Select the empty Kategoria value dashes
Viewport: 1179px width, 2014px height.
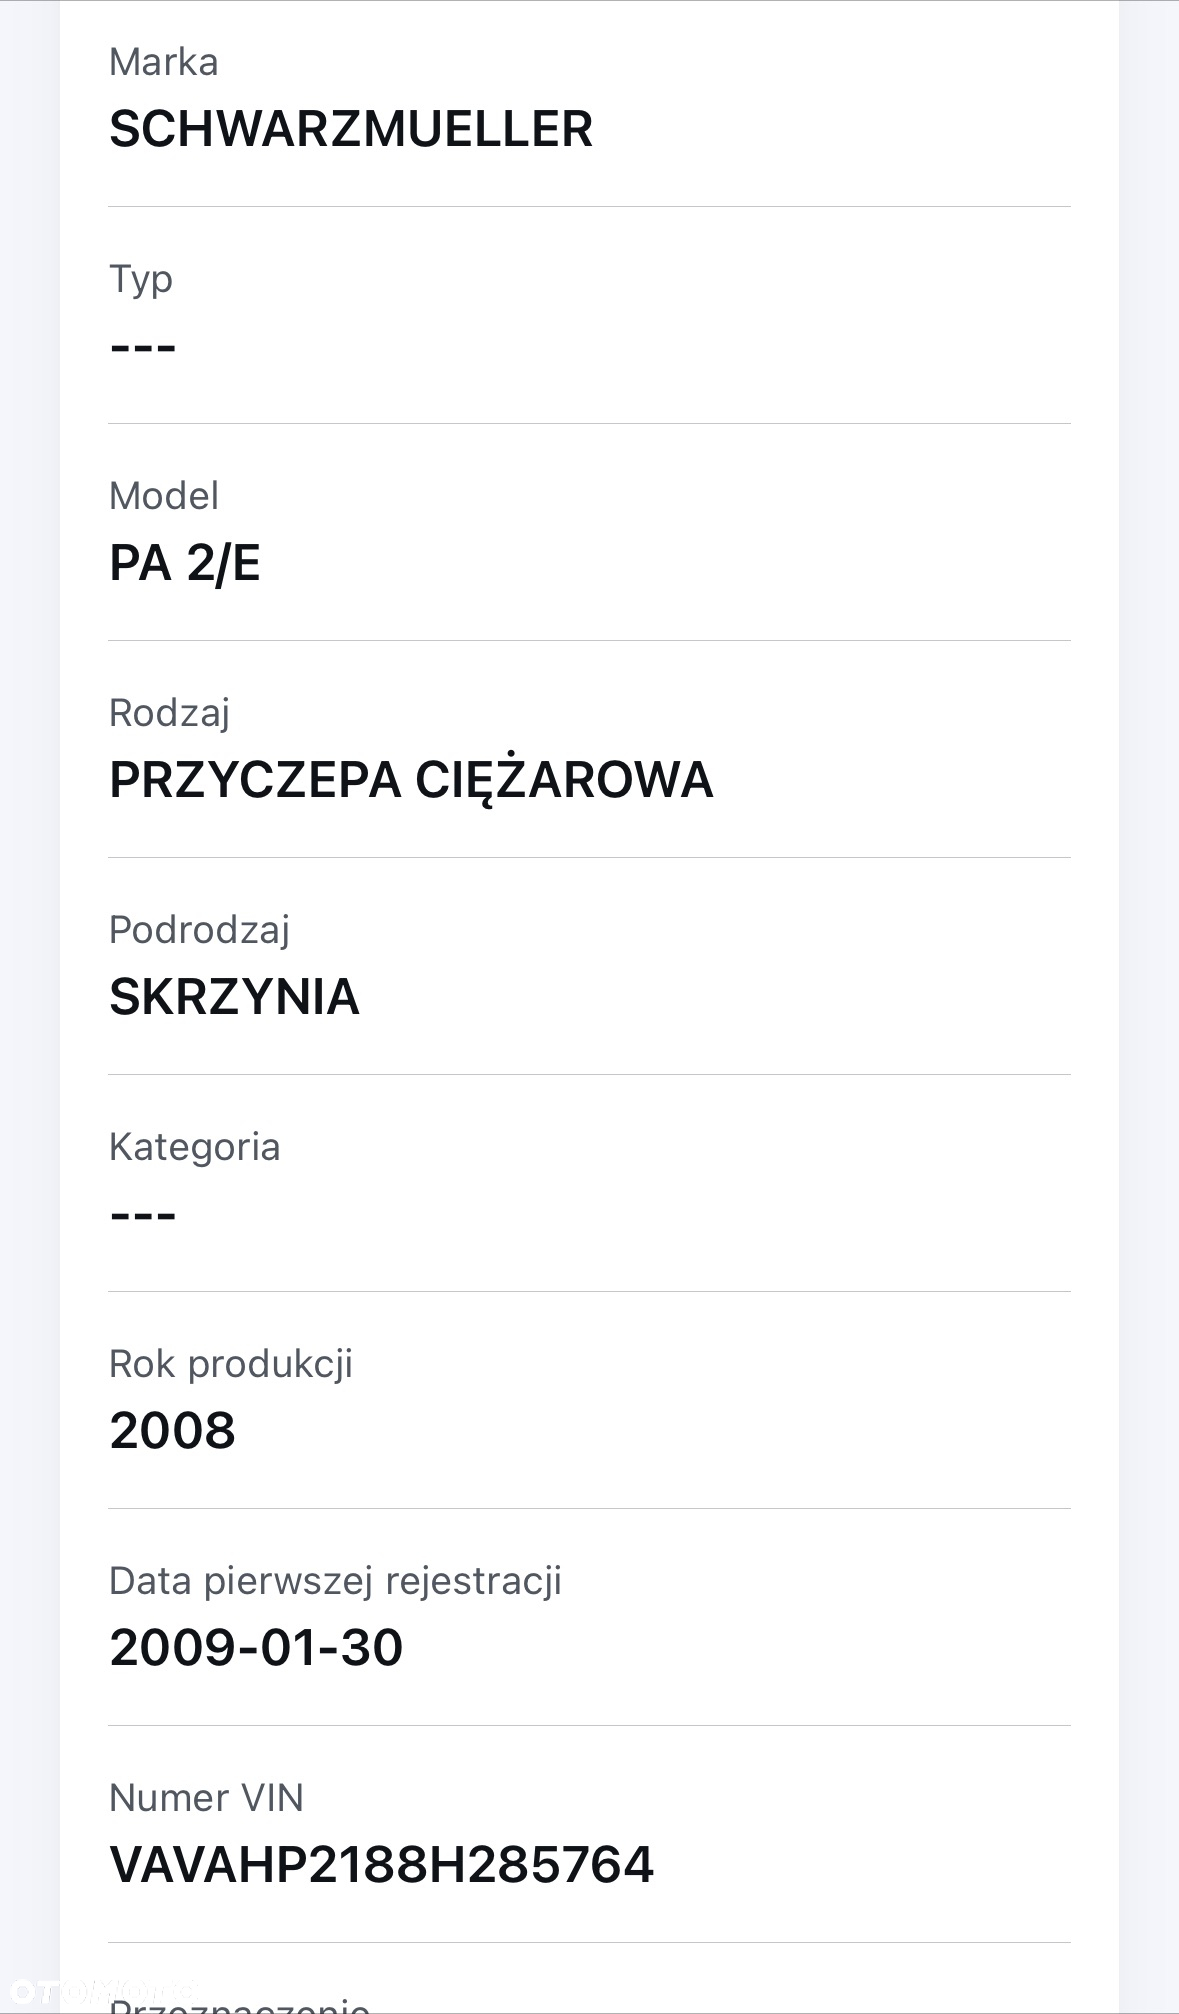pos(143,1216)
